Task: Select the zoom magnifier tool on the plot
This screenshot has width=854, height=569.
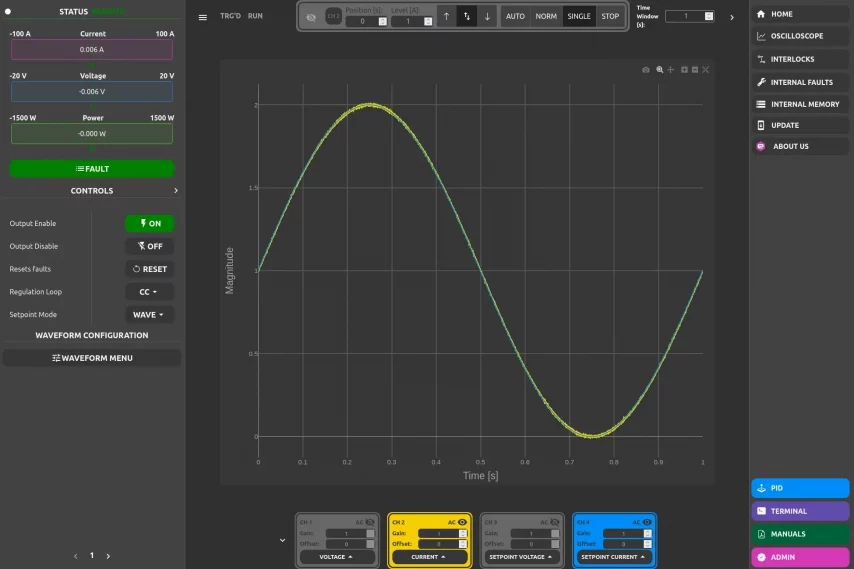Action: coord(659,70)
